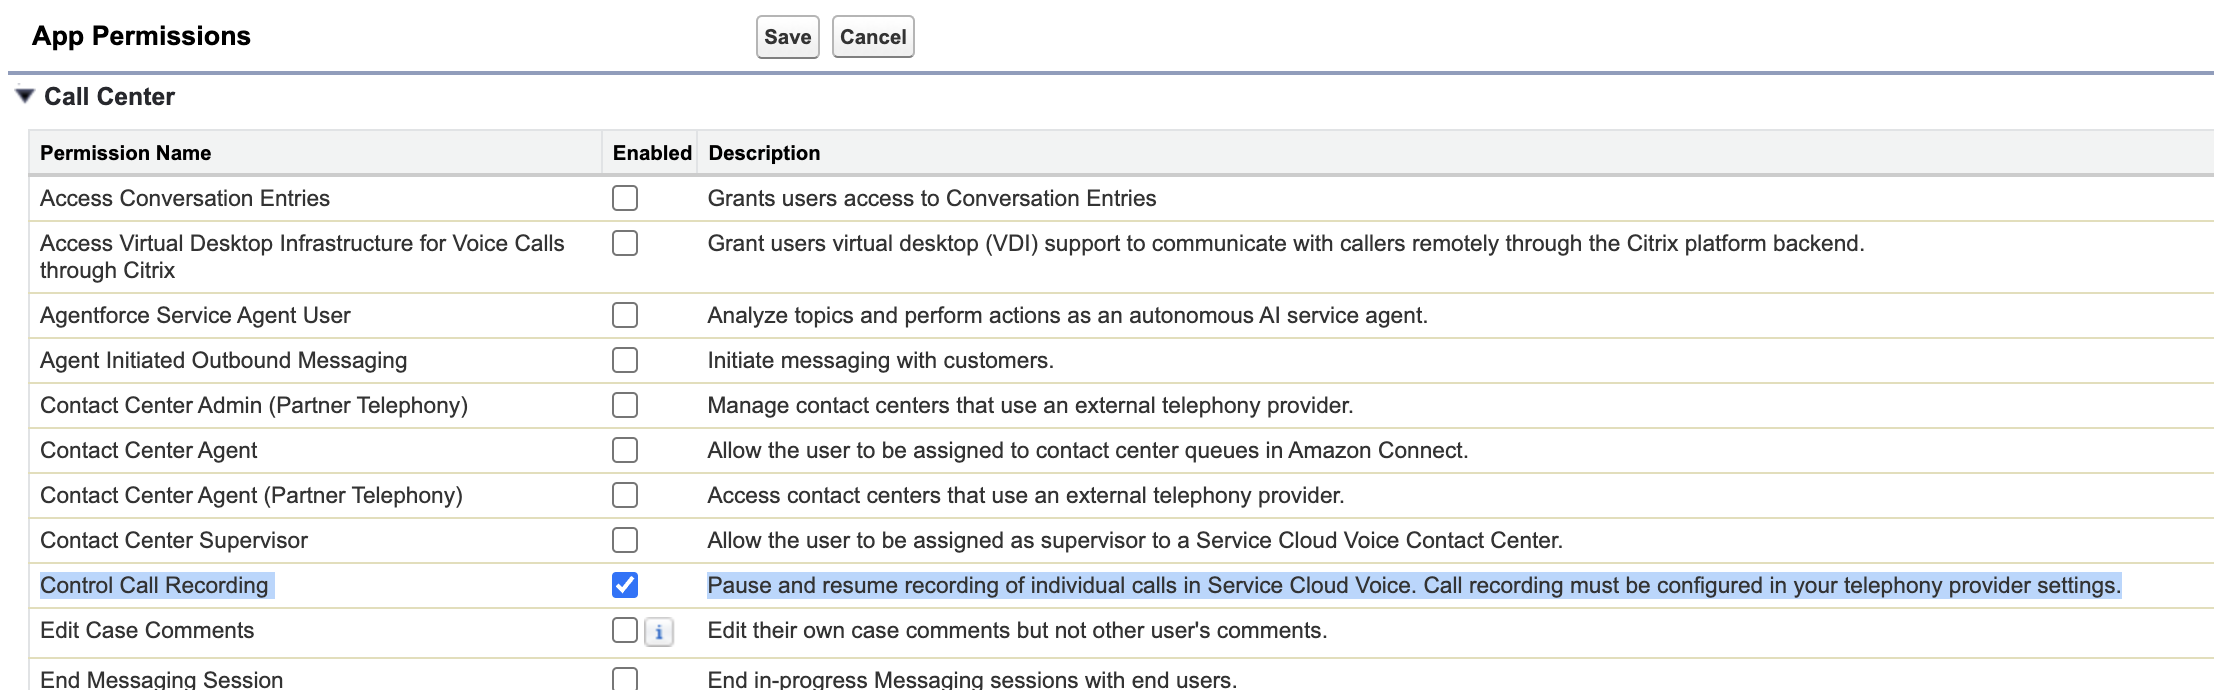
Task: Click the End Messaging Session permission name
Action: coord(161,679)
